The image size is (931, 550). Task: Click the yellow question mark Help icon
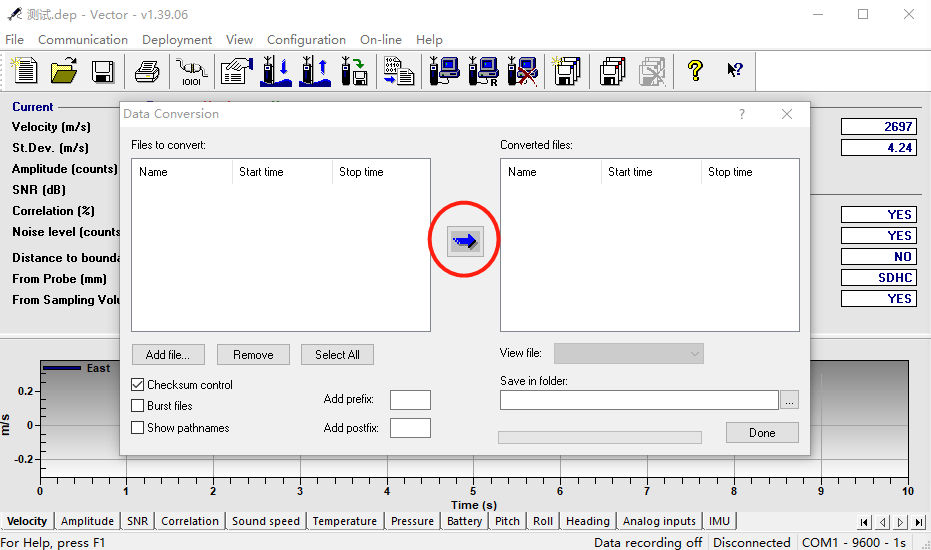(x=695, y=71)
